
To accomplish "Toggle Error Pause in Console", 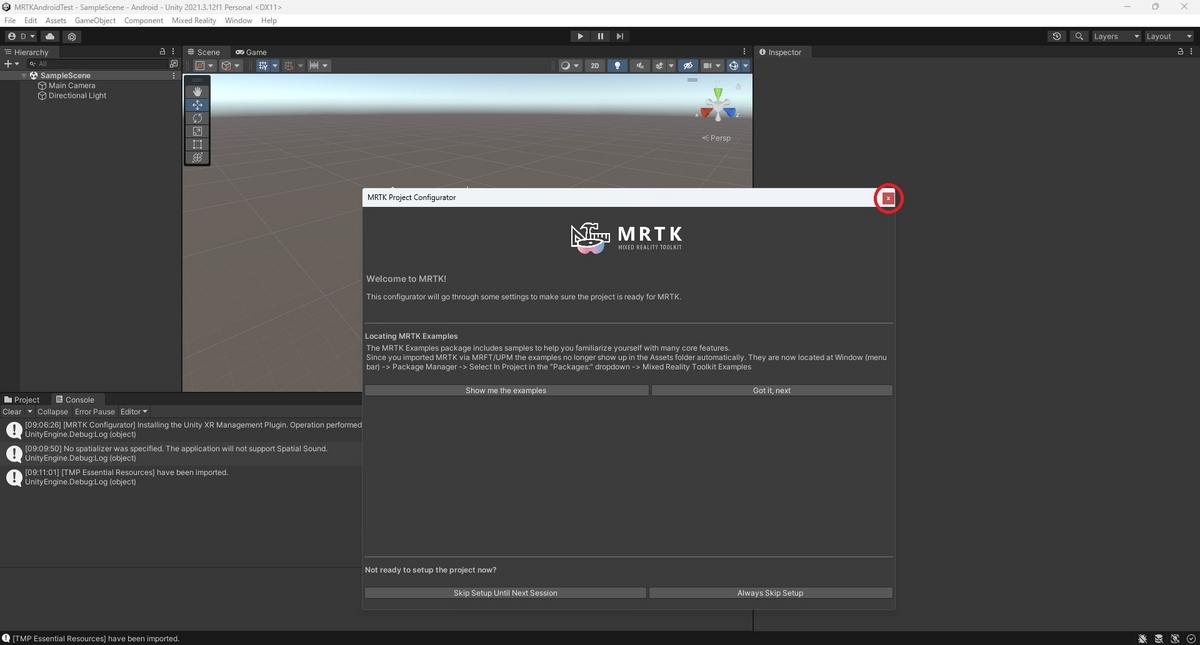I will 95,412.
